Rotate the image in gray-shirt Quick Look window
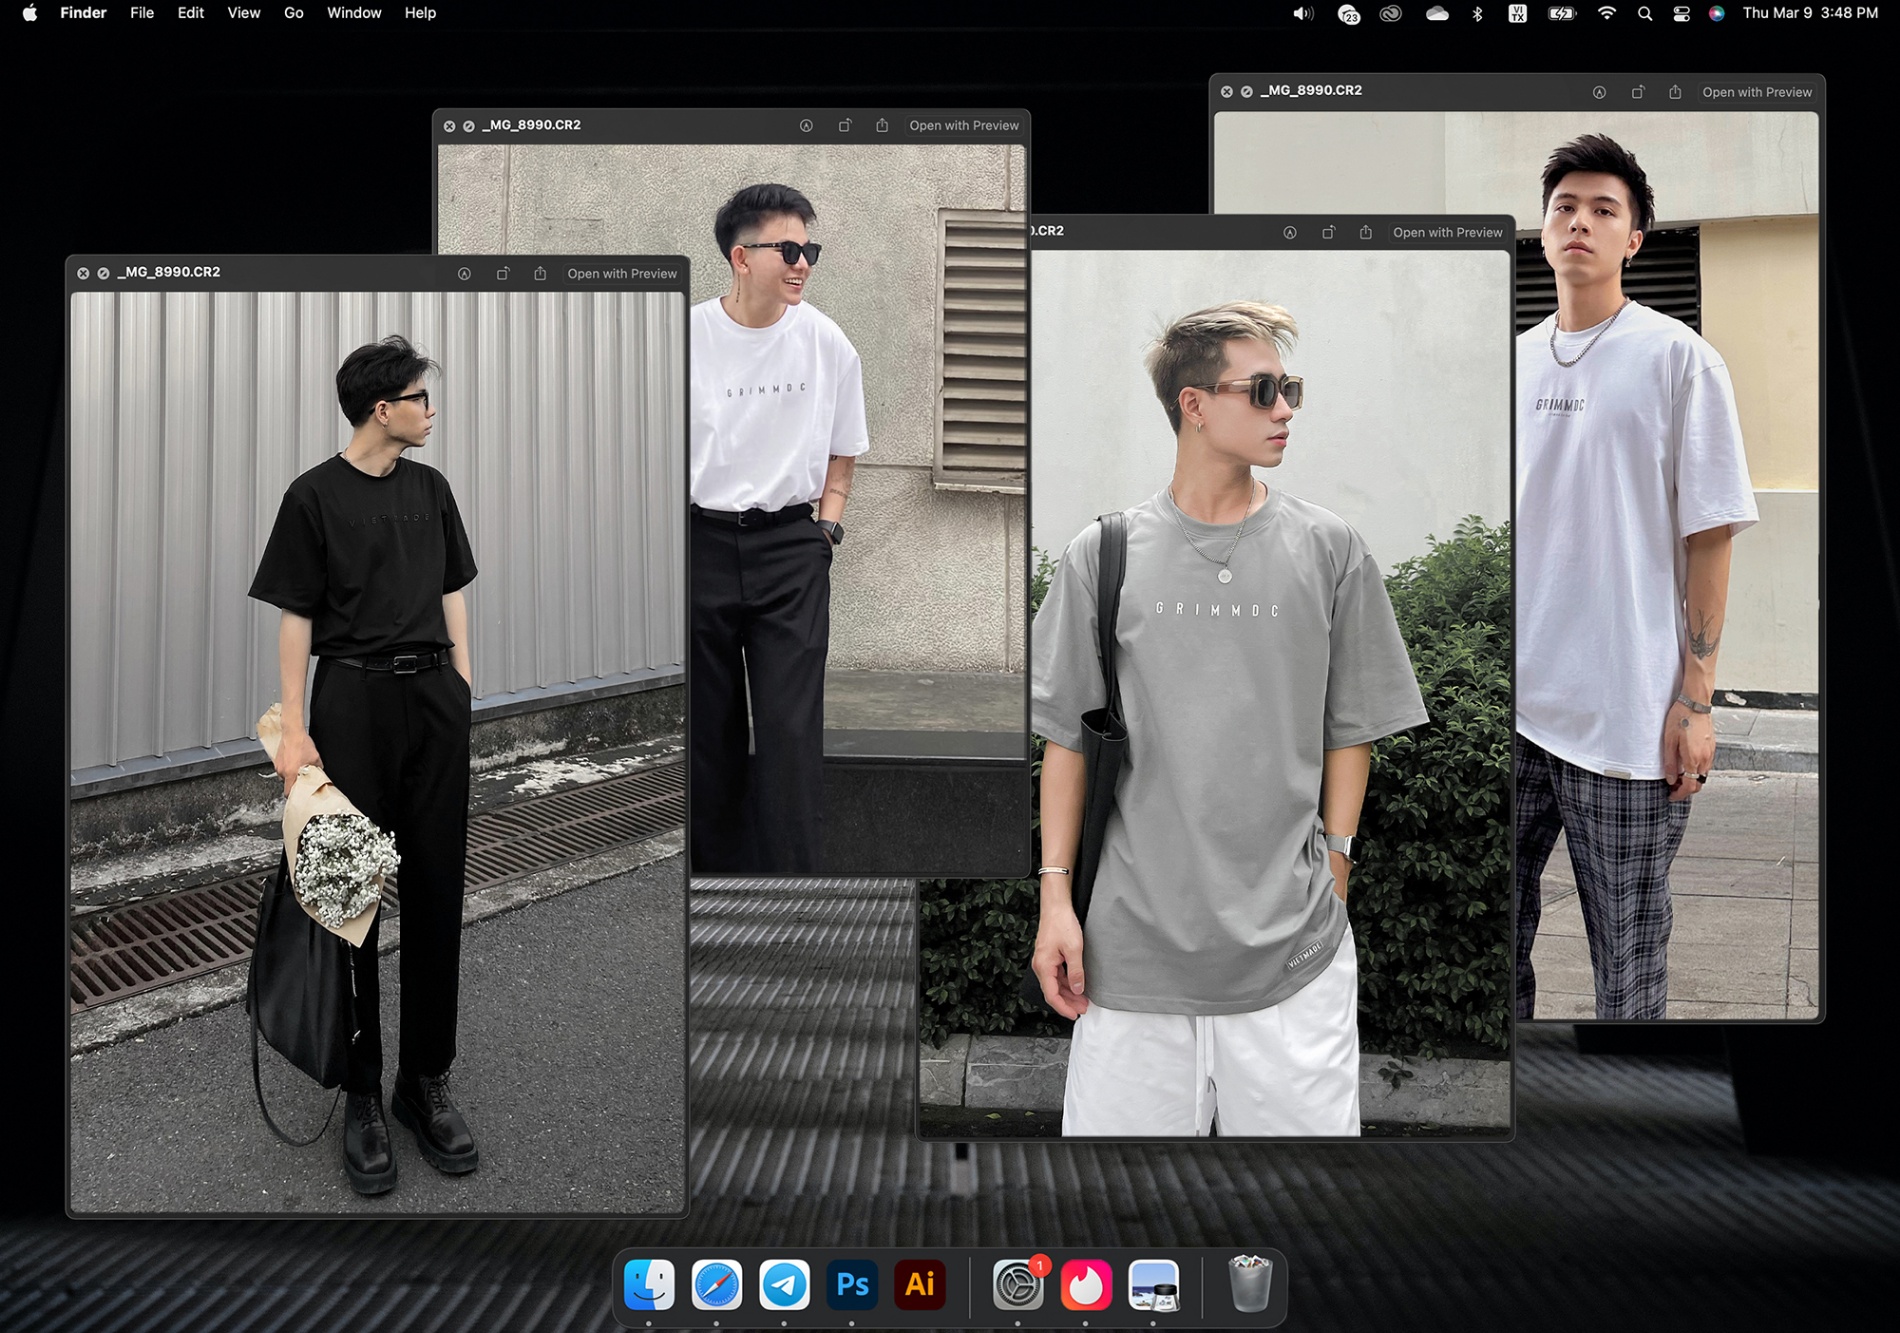 tap(1328, 232)
